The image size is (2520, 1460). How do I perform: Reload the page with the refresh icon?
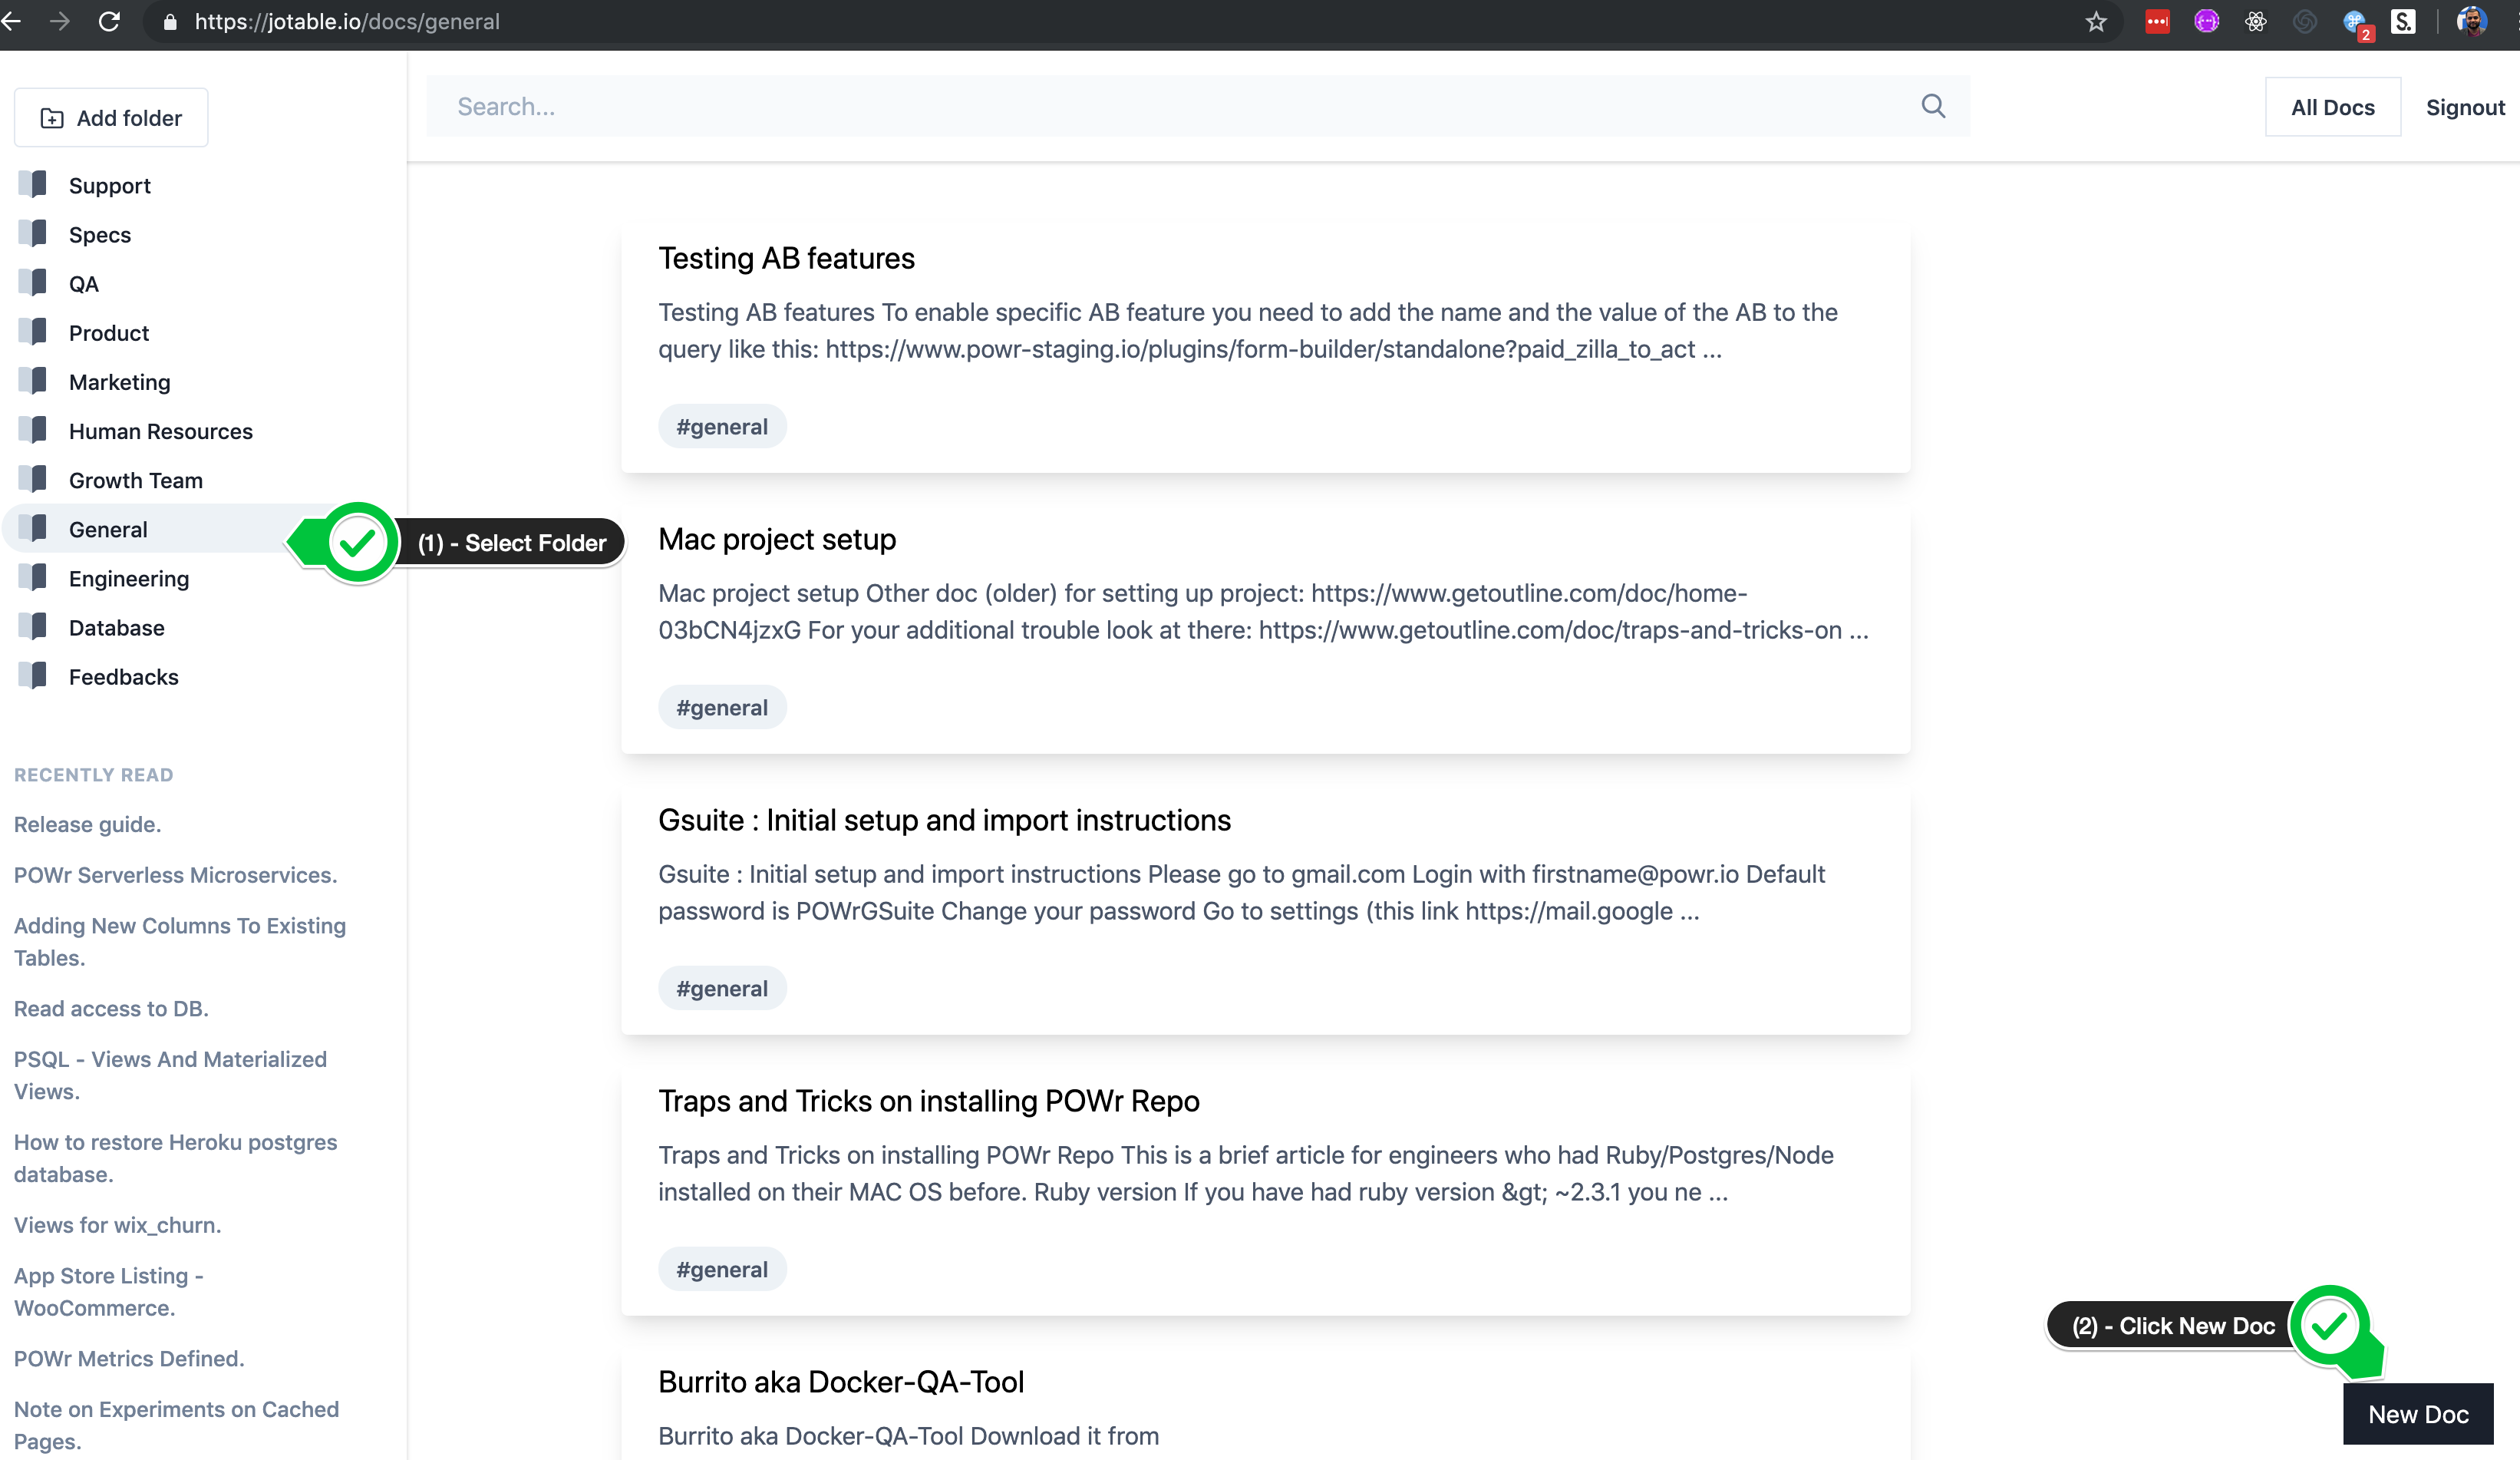tap(109, 22)
